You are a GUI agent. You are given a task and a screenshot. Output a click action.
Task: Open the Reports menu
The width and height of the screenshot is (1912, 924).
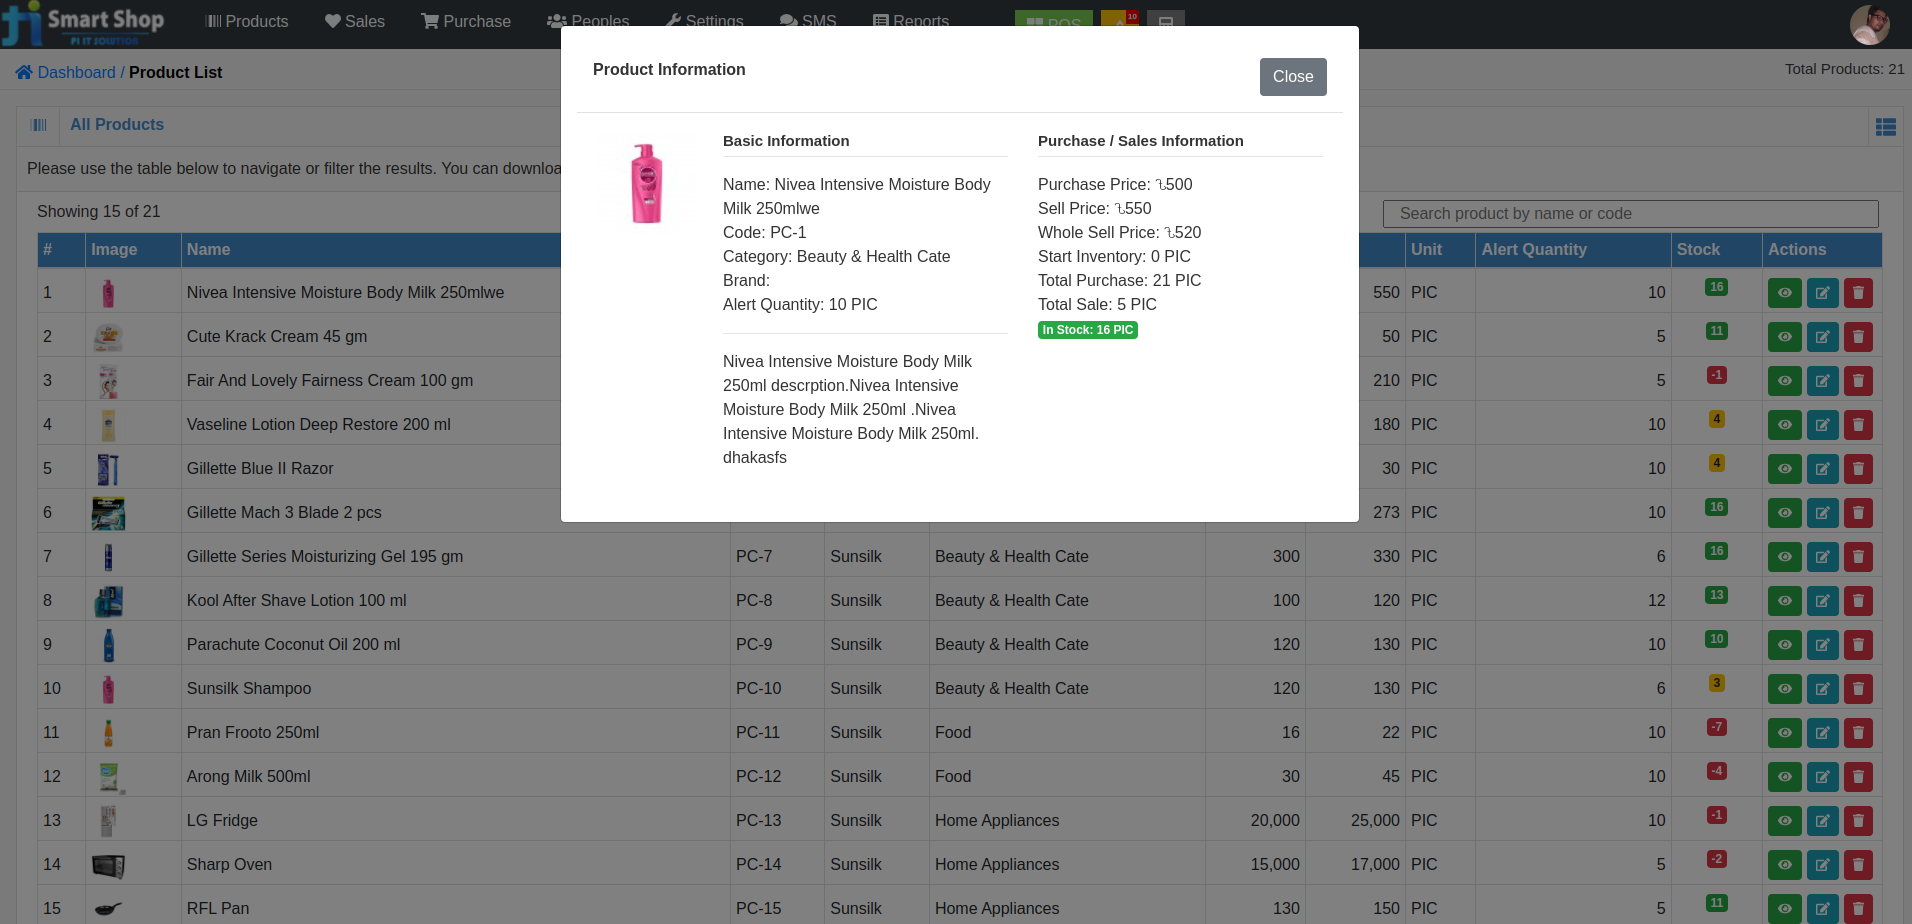910,21
